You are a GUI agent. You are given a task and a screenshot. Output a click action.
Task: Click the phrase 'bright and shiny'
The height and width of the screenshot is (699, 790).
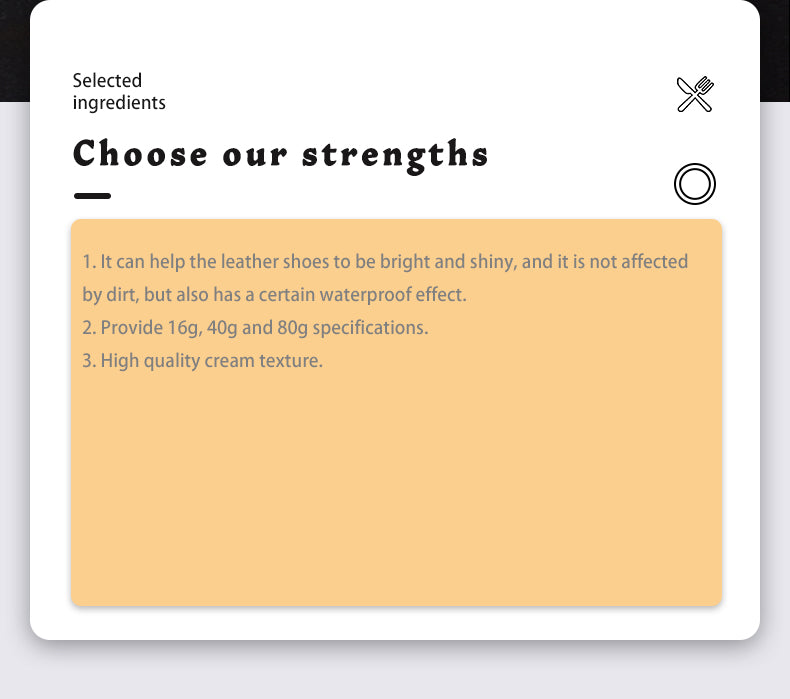click(453, 262)
